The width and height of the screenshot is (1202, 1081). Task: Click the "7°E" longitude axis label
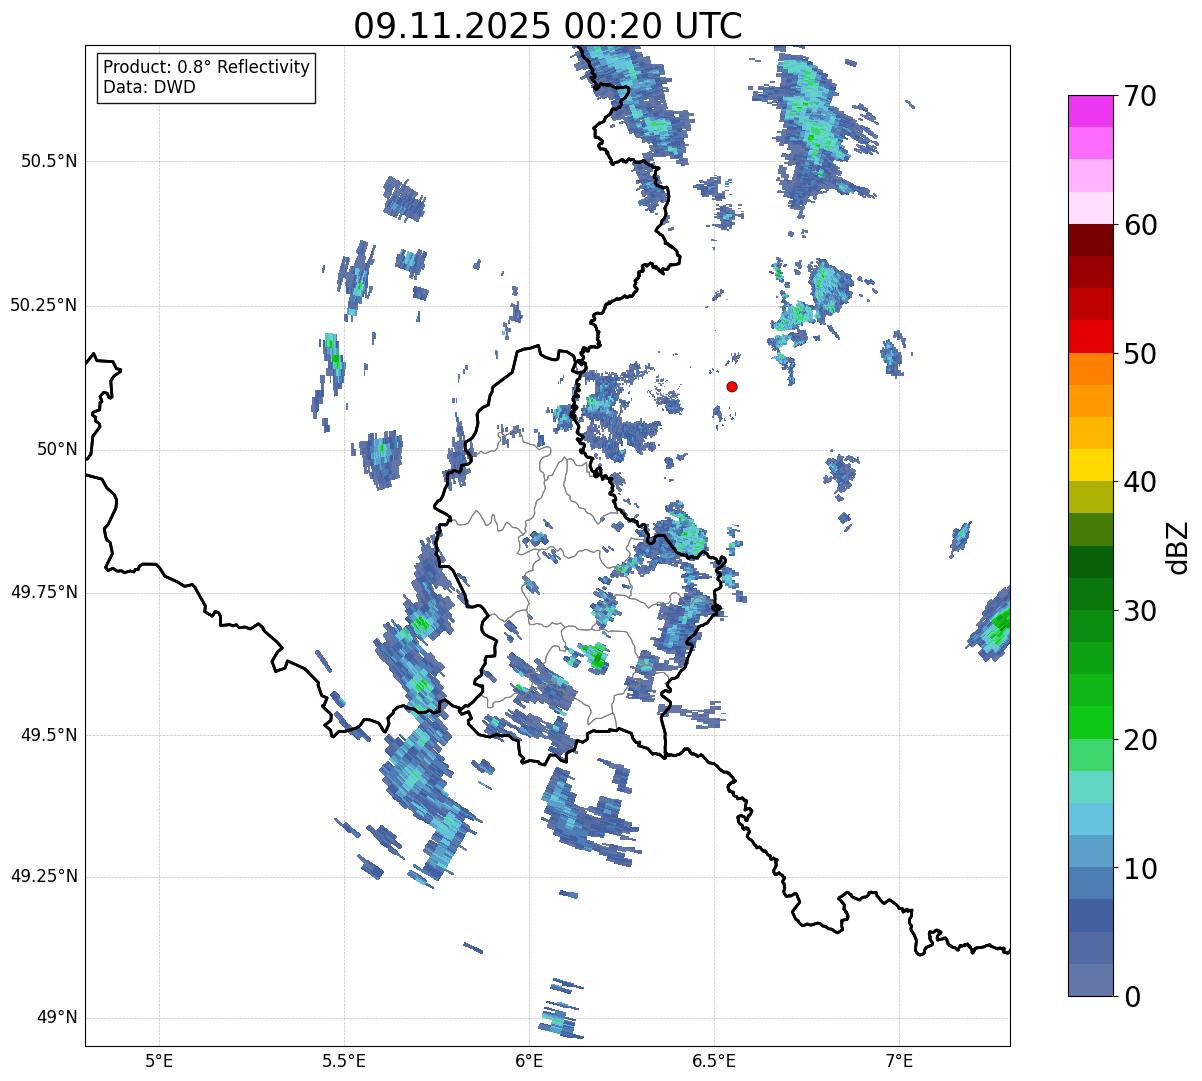coord(899,1060)
